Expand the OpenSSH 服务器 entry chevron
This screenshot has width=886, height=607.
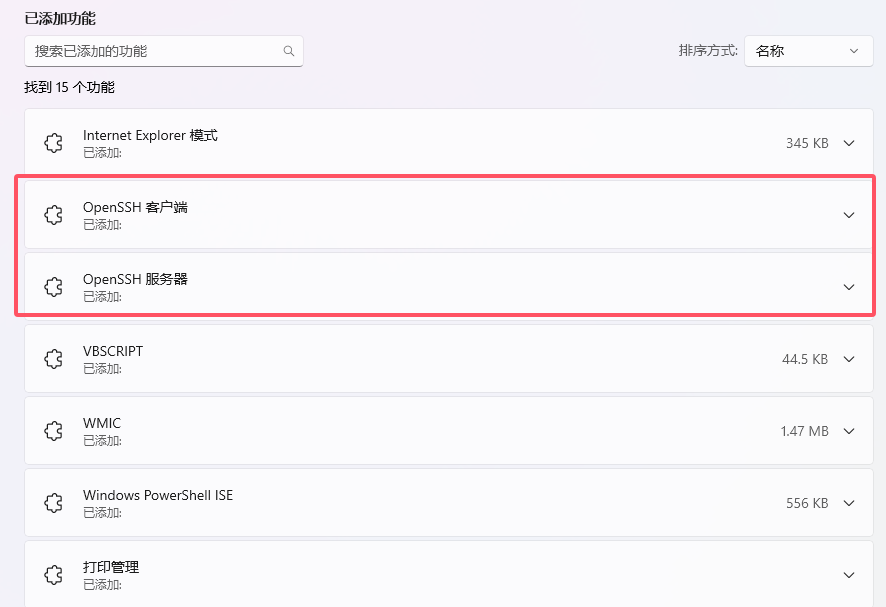(849, 287)
